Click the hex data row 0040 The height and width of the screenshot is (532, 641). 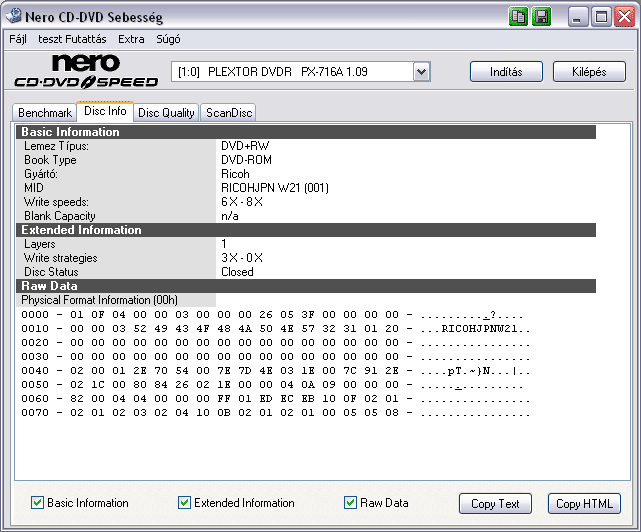(276, 371)
